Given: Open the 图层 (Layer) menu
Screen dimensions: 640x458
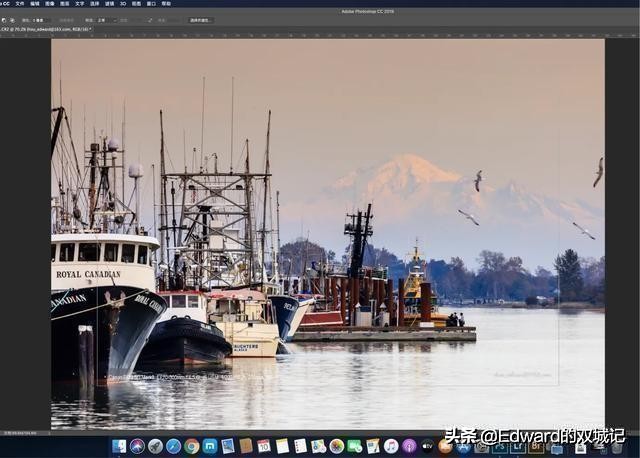Looking at the screenshot, I should (65, 4).
